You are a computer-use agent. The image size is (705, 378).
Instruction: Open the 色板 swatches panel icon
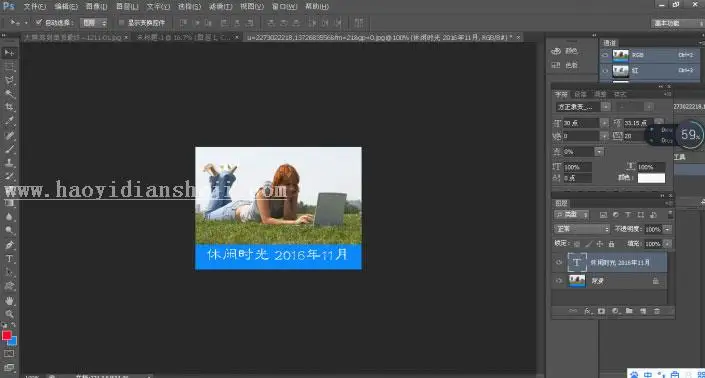coord(556,66)
